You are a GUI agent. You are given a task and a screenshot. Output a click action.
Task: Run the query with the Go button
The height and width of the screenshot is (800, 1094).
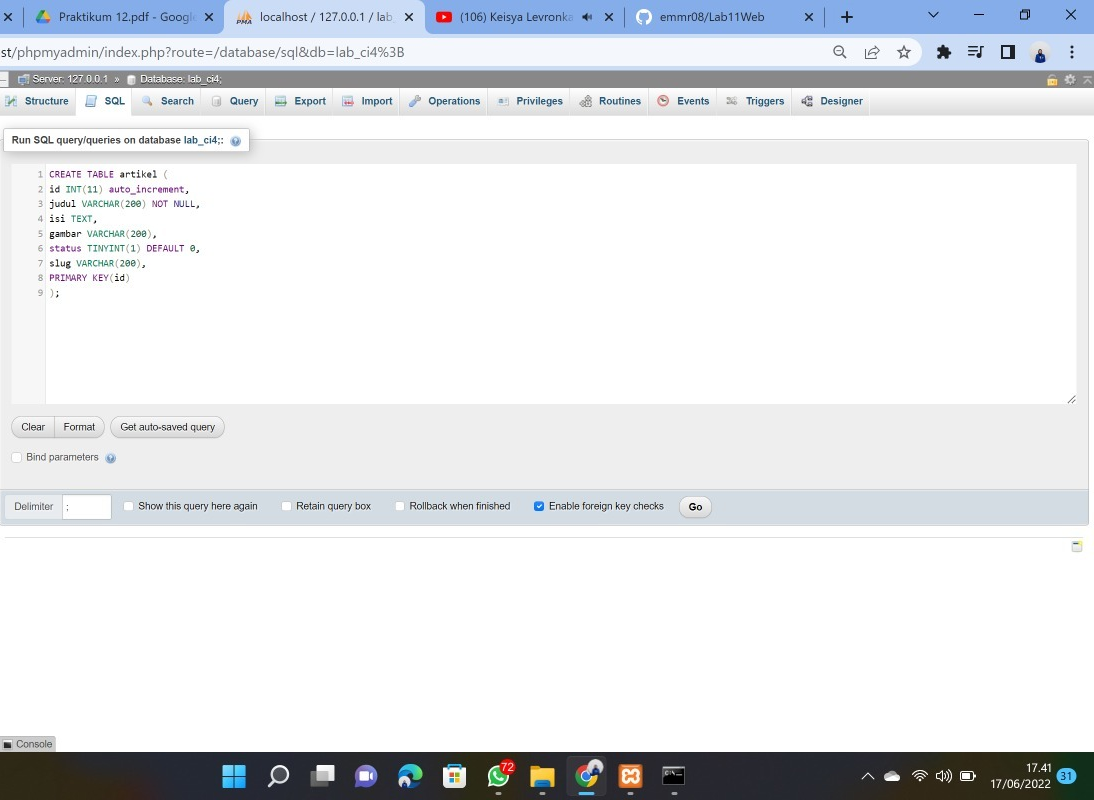click(x=694, y=506)
